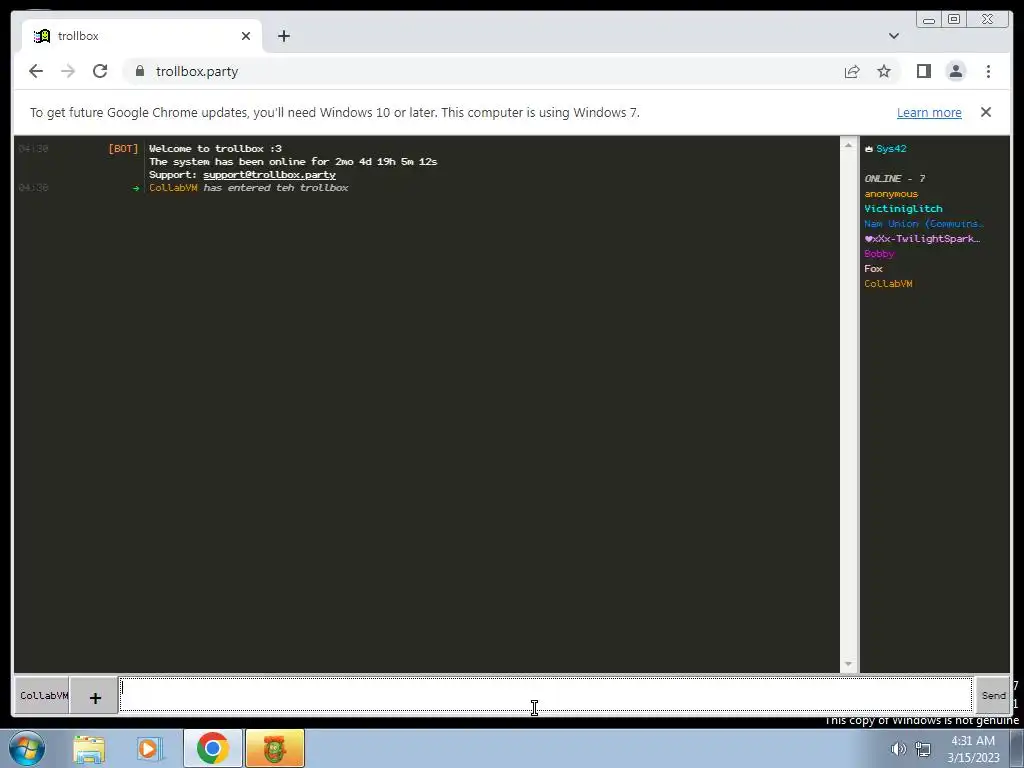Switch to Google Chrome in the taskbar

tap(212, 748)
